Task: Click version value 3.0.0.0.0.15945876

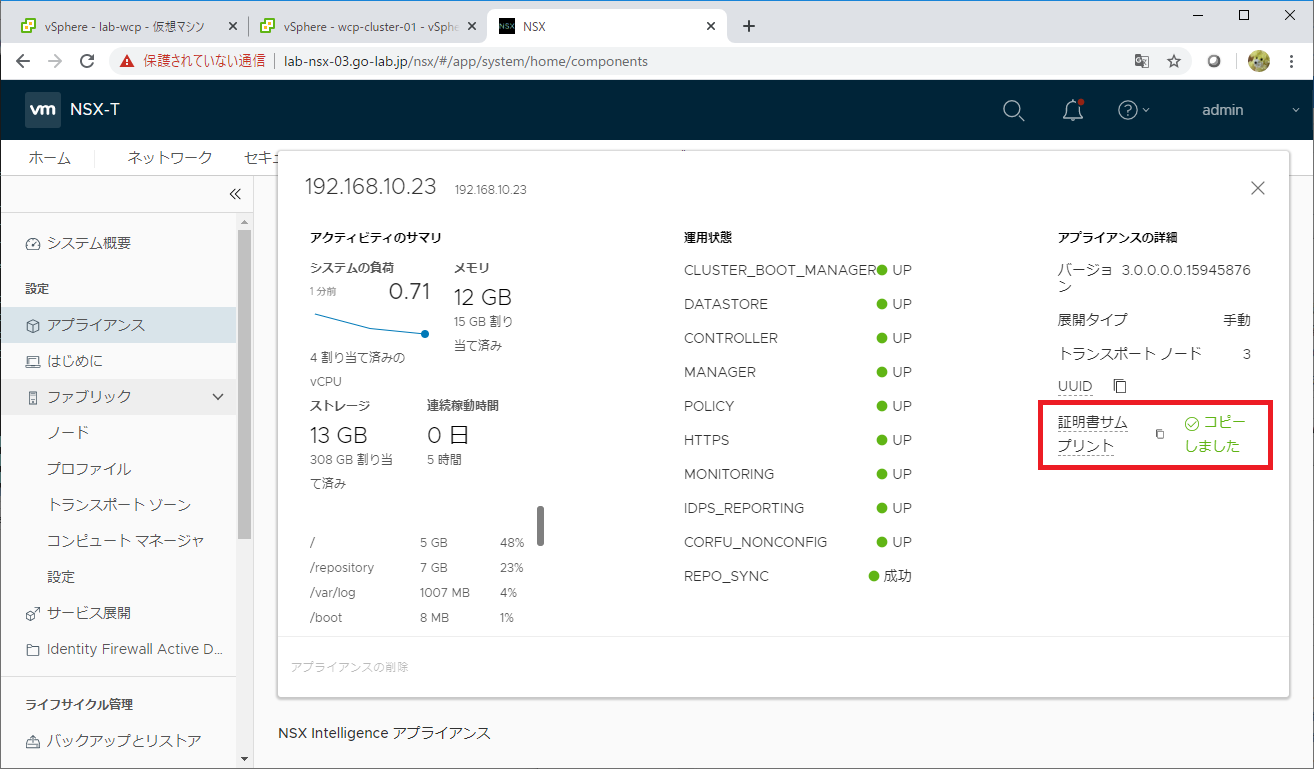Action: point(1186,270)
